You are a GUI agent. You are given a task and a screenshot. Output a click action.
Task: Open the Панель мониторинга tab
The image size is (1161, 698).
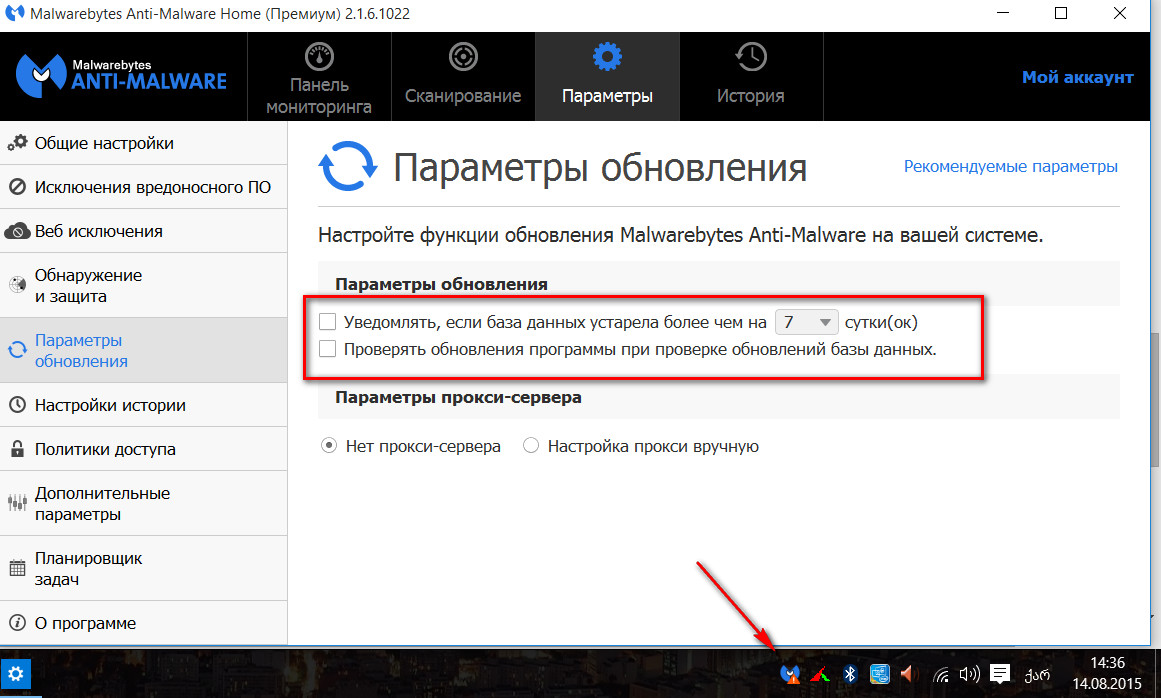[x=319, y=76]
